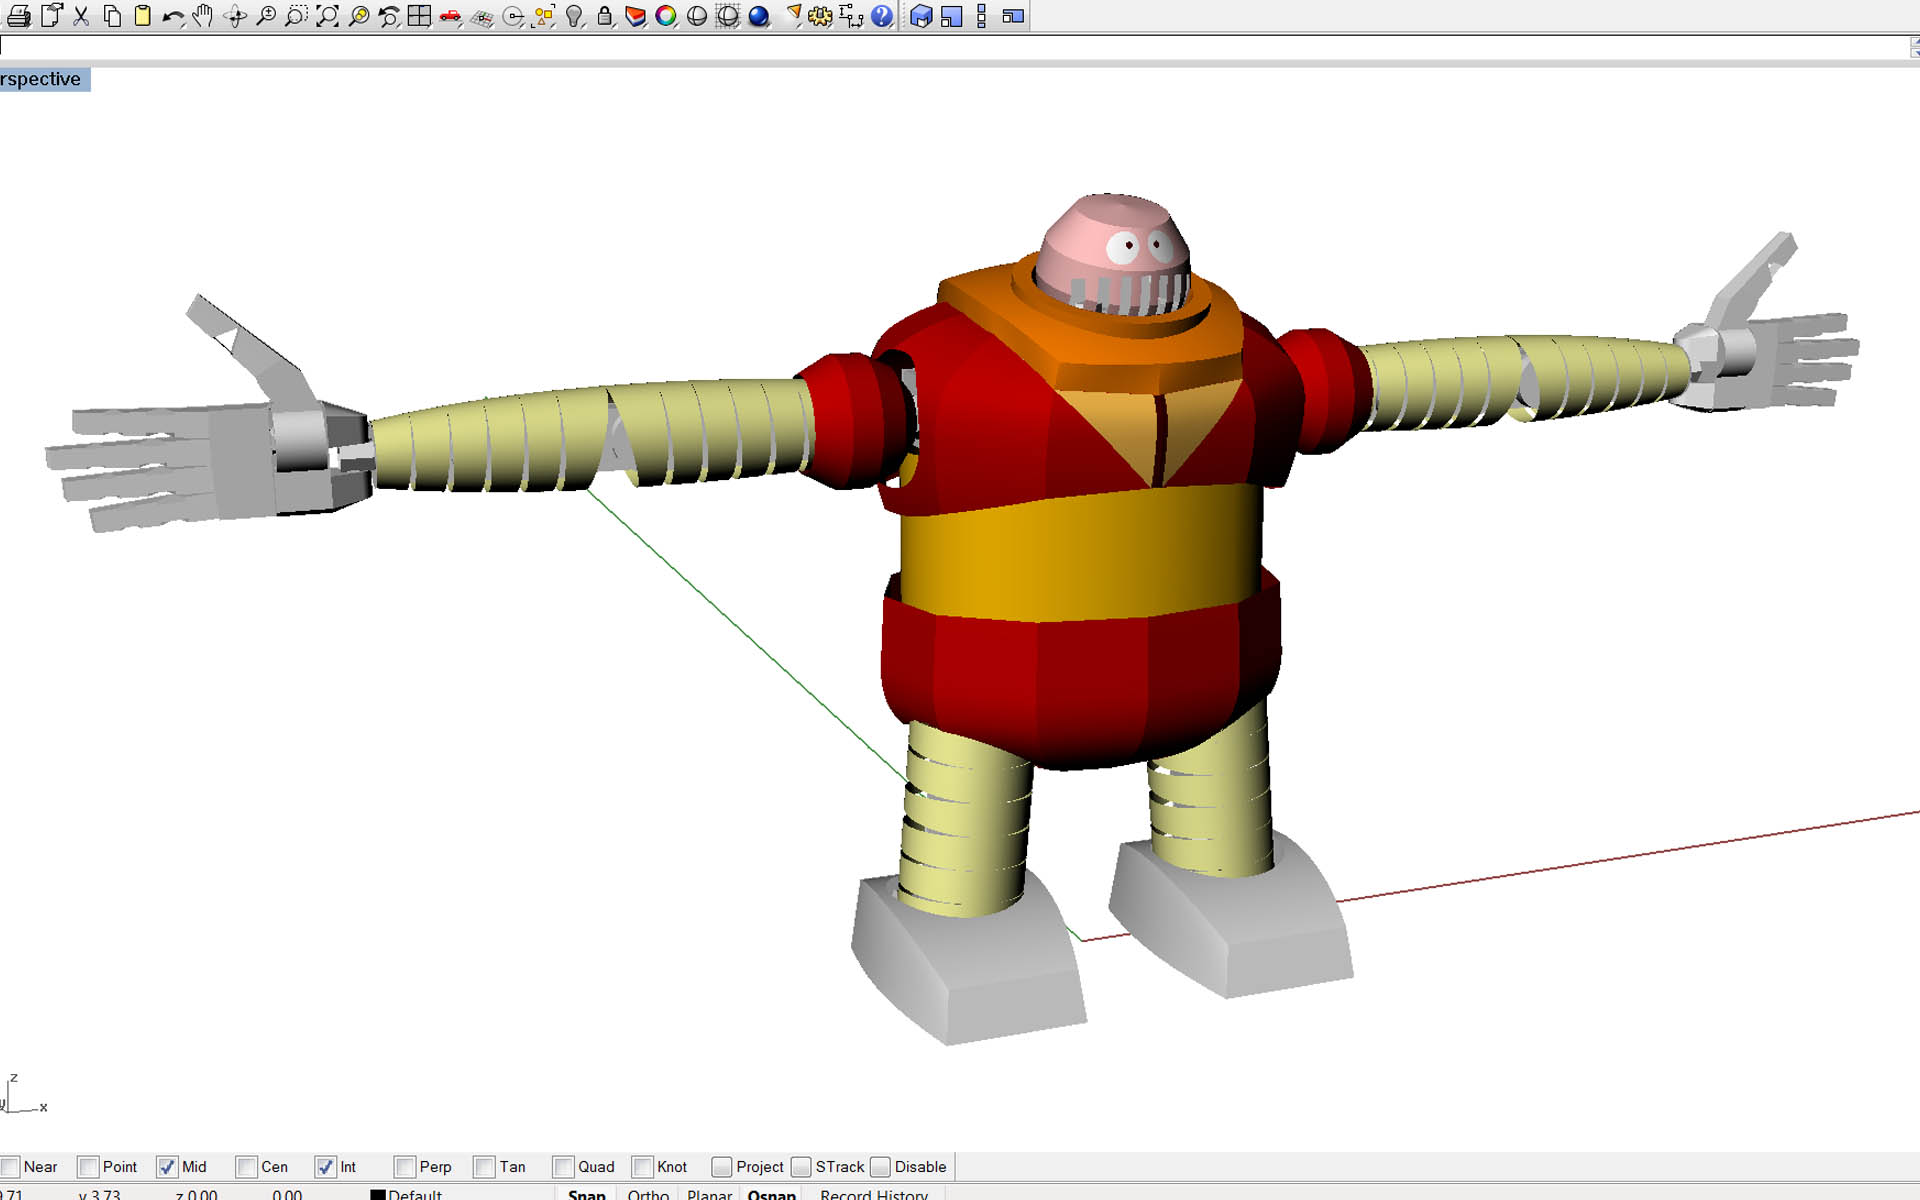Image resolution: width=1920 pixels, height=1200 pixels.
Task: Click the Dimension tool icon
Action: pos(851,16)
